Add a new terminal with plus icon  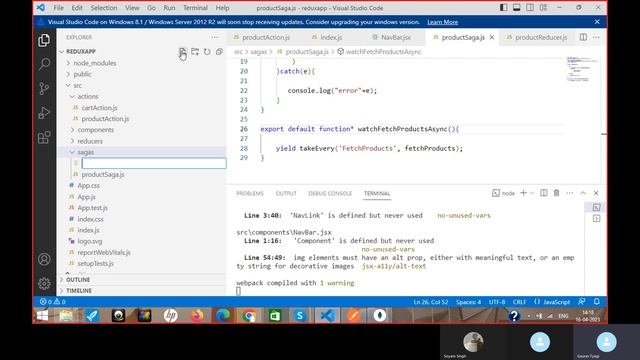point(523,193)
